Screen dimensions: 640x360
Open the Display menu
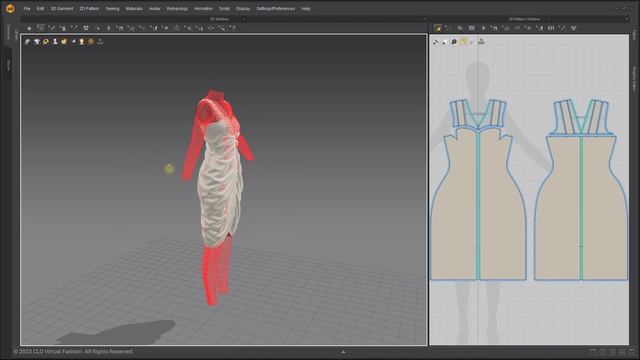click(x=243, y=9)
